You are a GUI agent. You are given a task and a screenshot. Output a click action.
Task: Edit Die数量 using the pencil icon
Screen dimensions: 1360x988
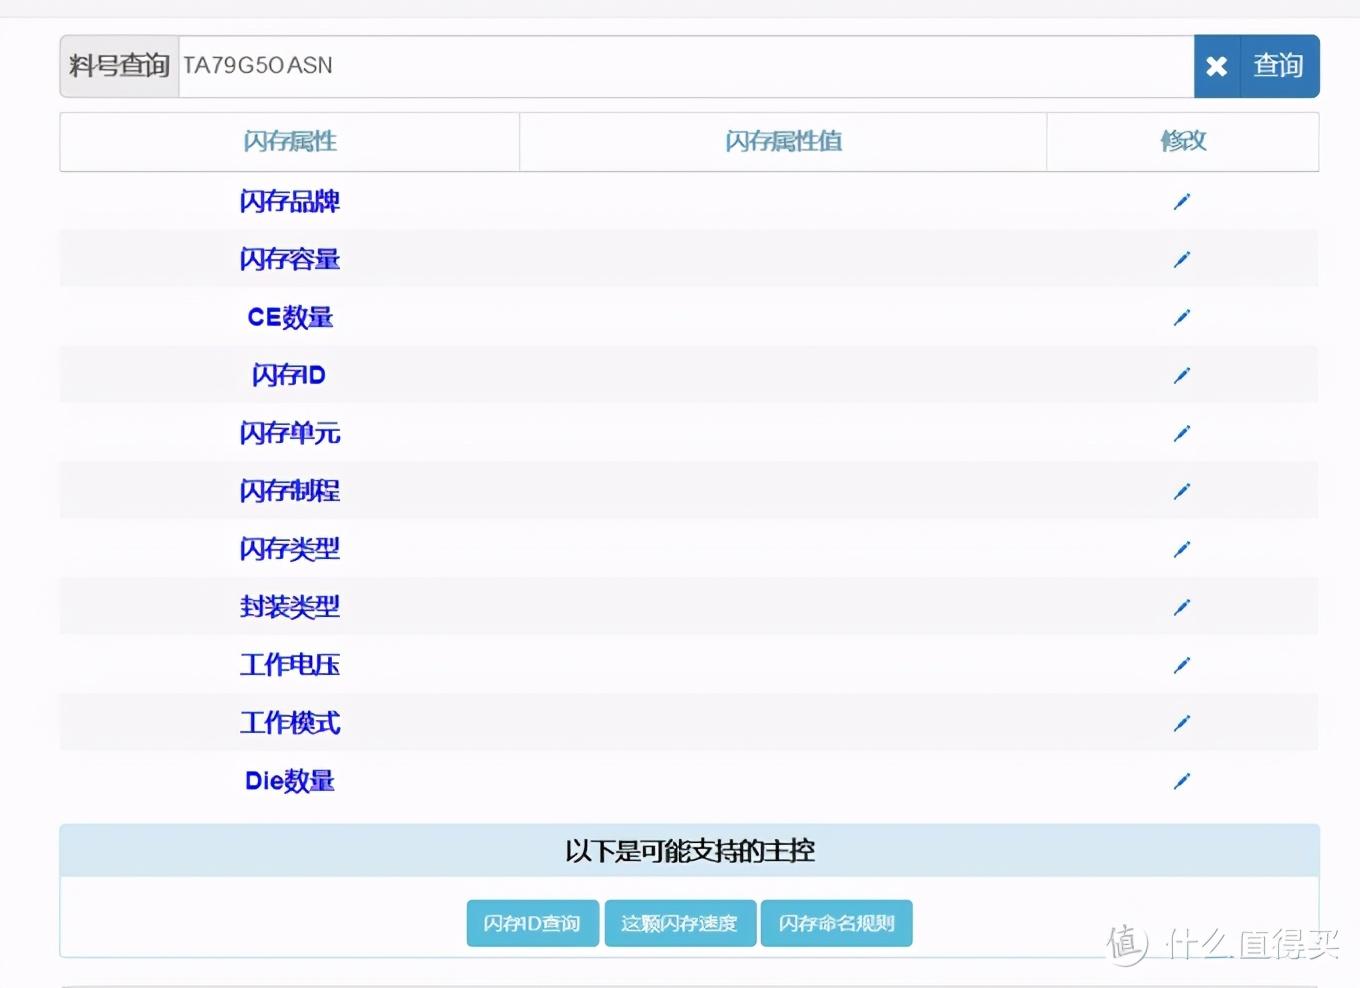tap(1182, 781)
